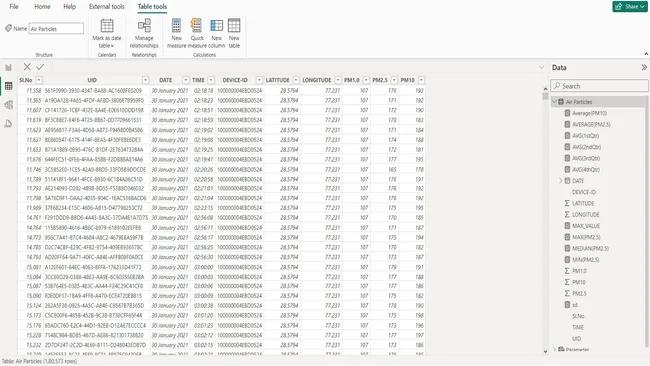
Task: Open the DATE column filter dropdown
Action: [186, 80]
